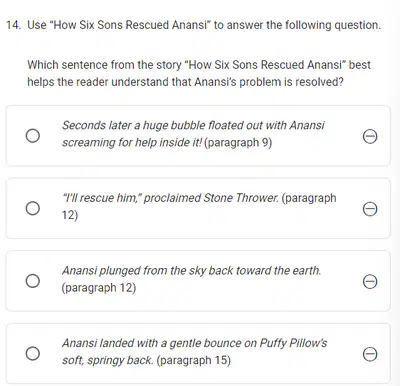400x386 pixels.
Task: Click the question number 14
Action: pos(13,25)
